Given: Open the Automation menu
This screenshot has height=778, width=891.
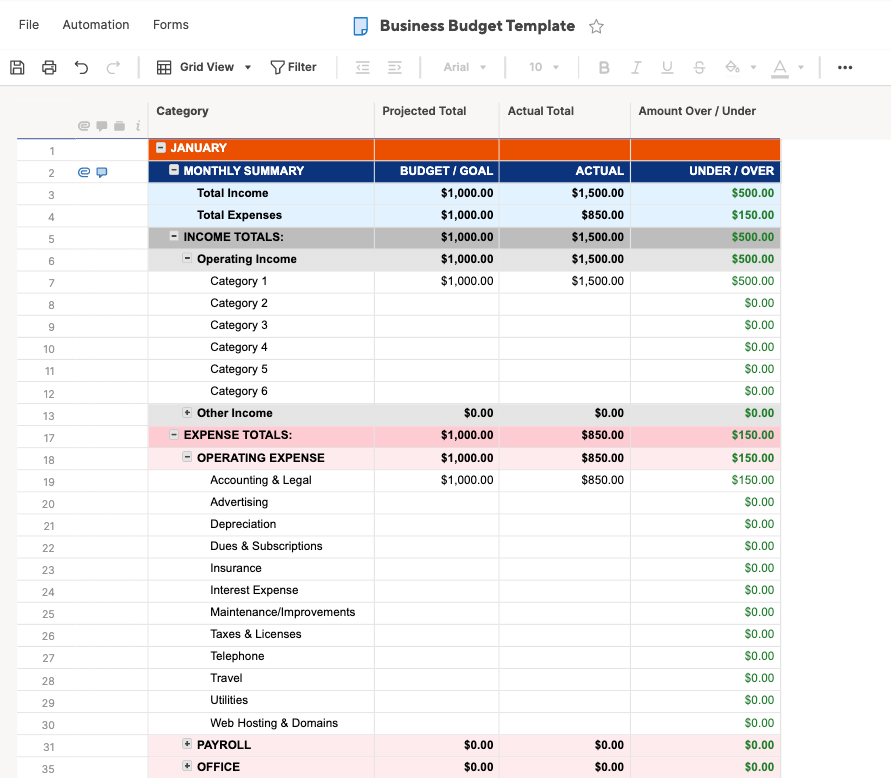Looking at the screenshot, I should 96,25.
